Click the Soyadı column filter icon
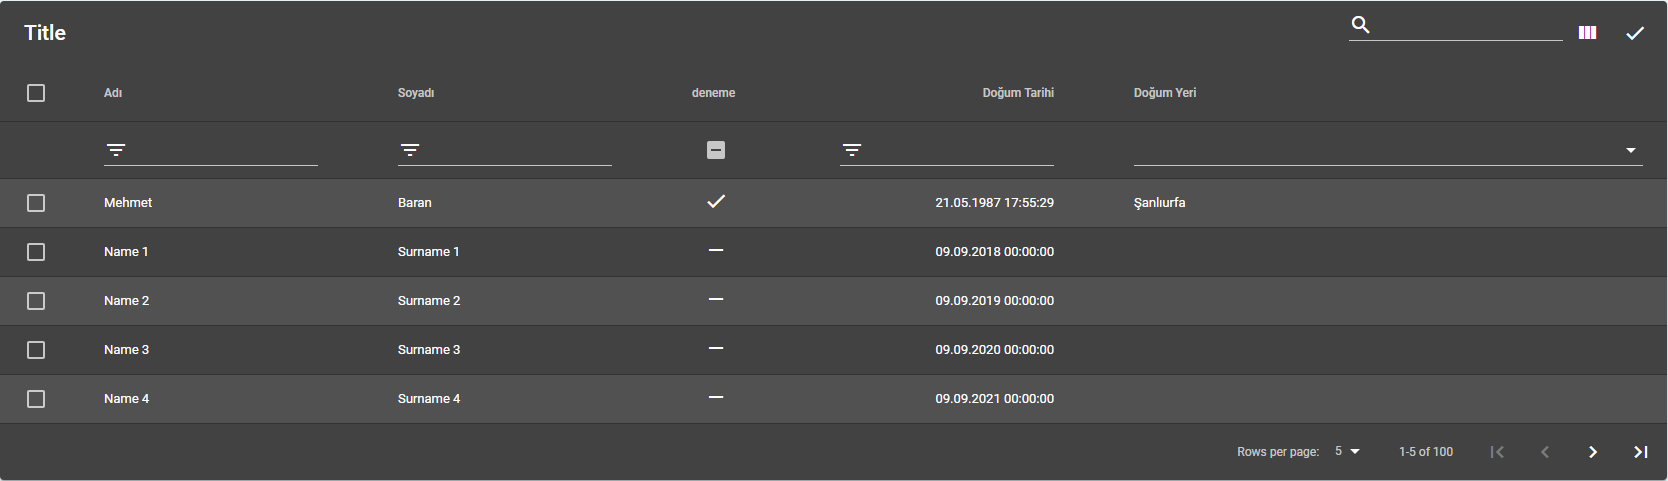 pyautogui.click(x=410, y=150)
